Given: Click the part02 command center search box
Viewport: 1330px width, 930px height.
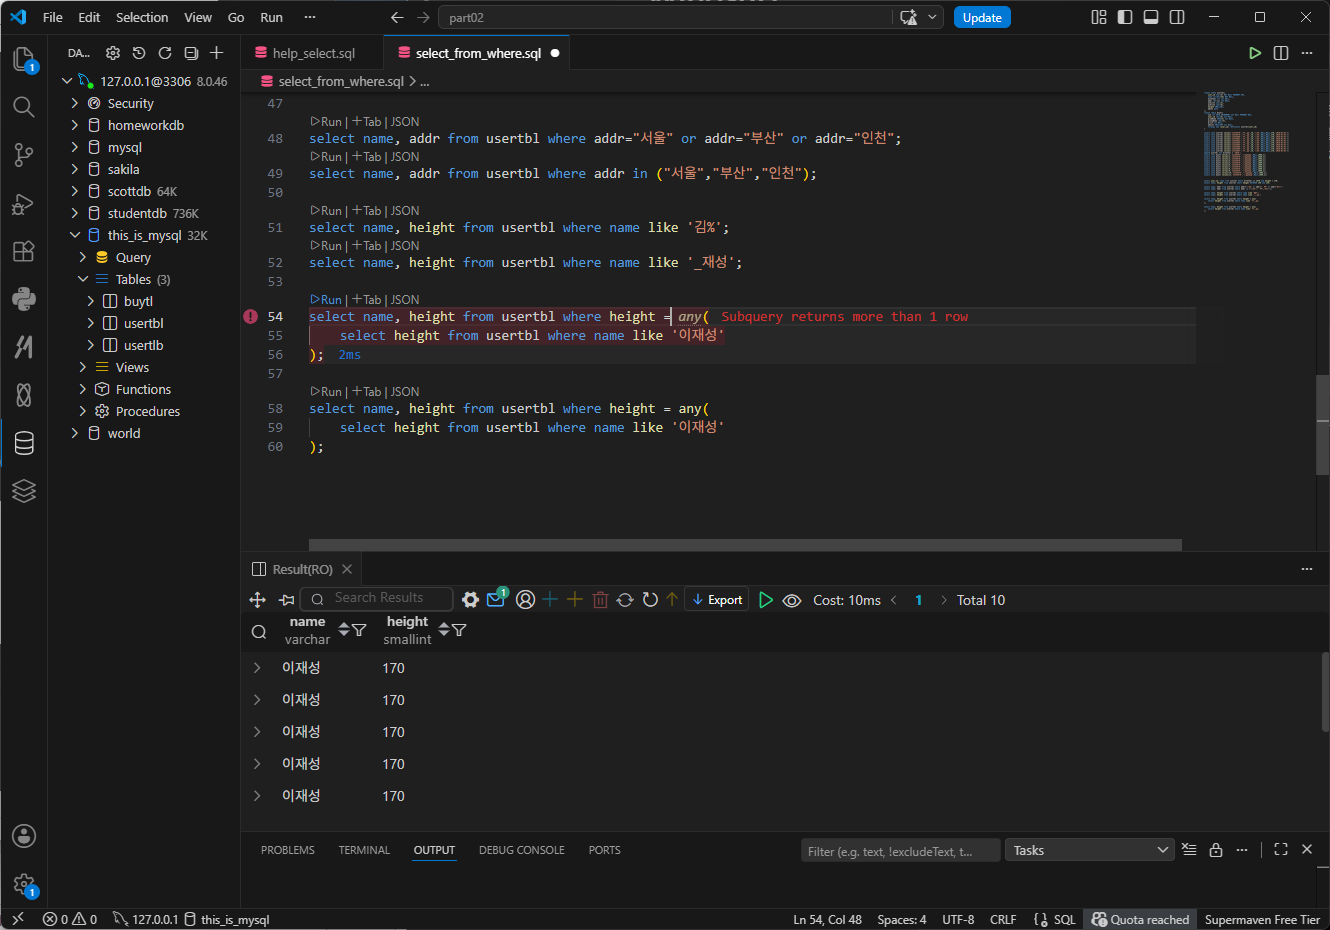Looking at the screenshot, I should coord(666,17).
